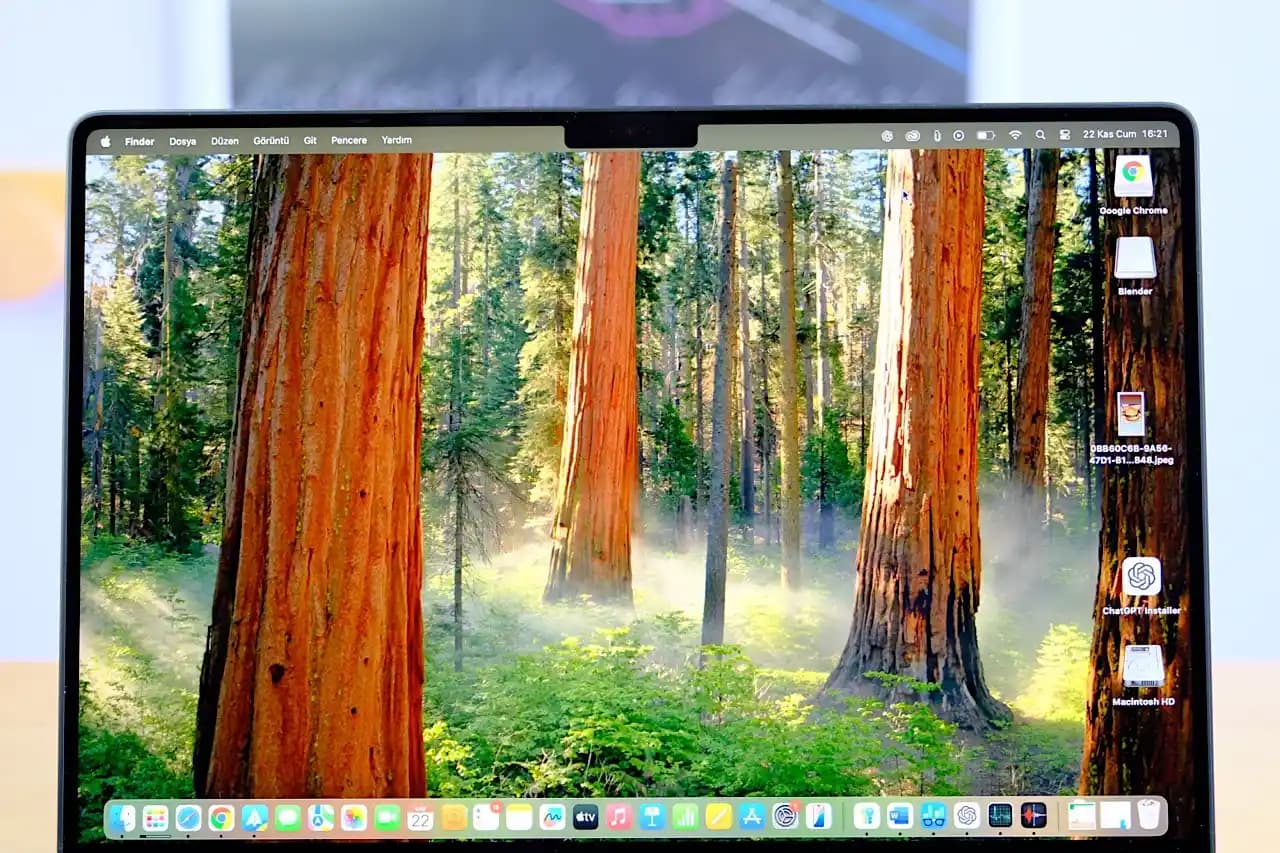Open Microsoft Word from the dock
Image resolution: width=1280 pixels, height=853 pixels.
click(899, 816)
